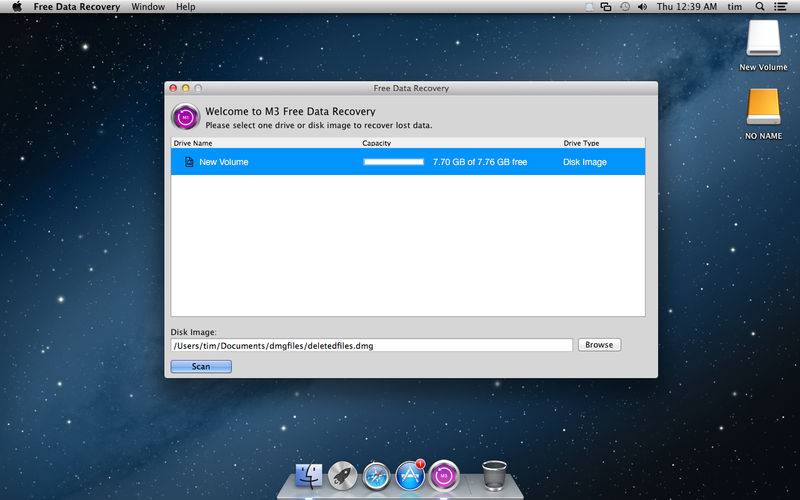This screenshot has height=500, width=800.
Task: Click the disk image file icon beside New Volume
Action: click(x=189, y=162)
